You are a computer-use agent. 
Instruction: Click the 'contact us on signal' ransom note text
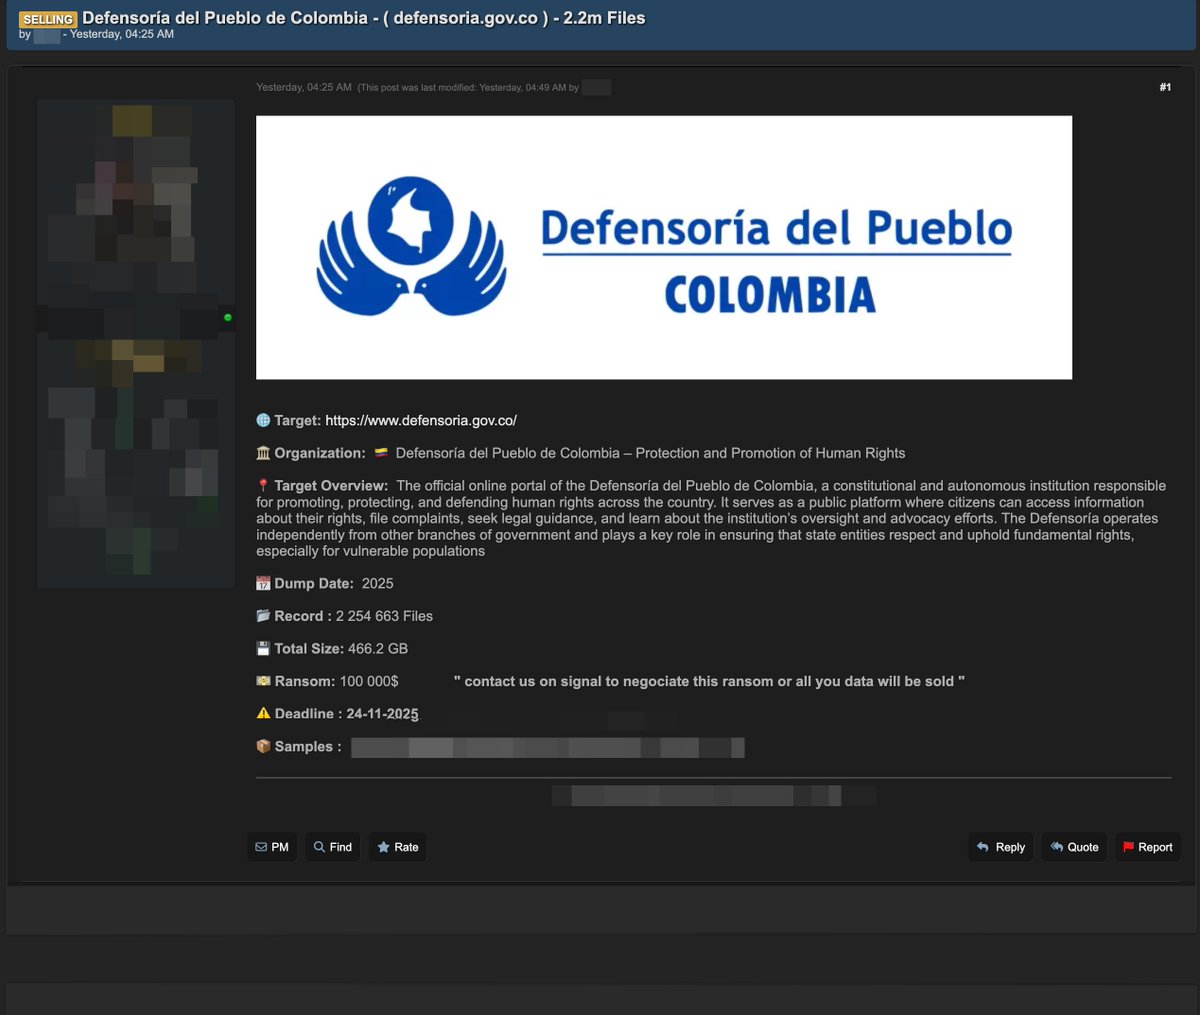click(709, 681)
